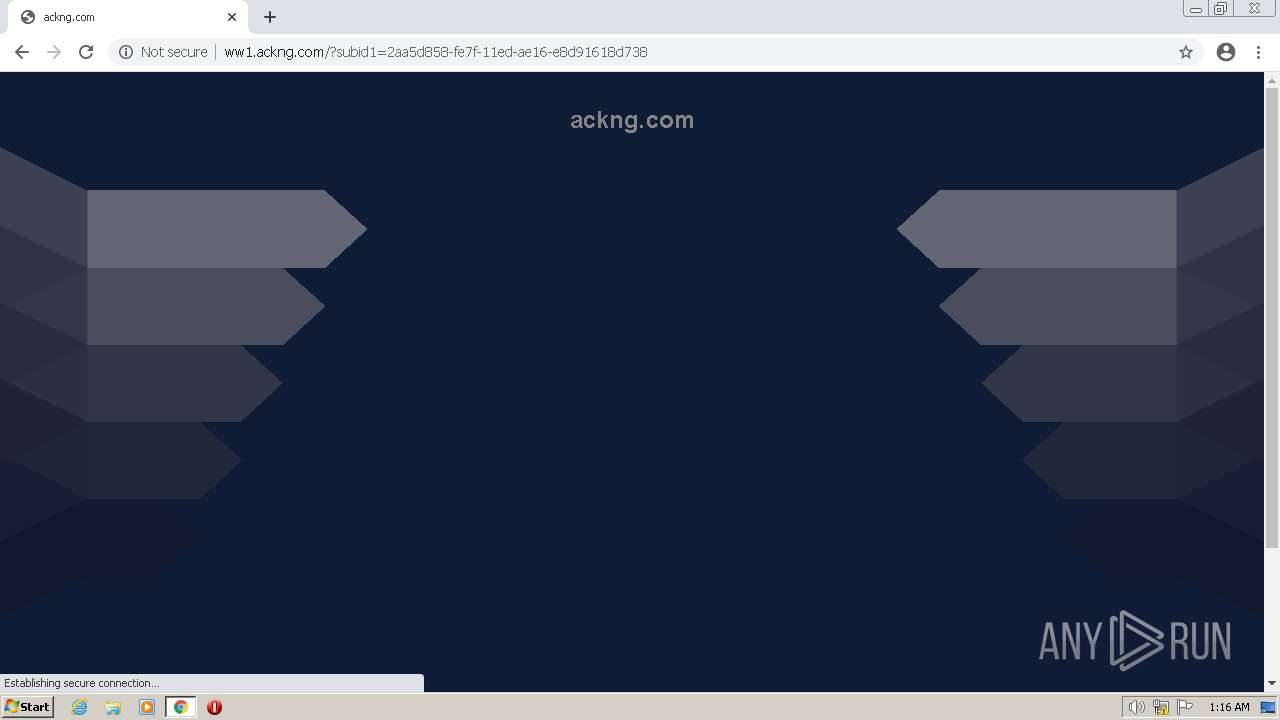This screenshot has height=720, width=1280.
Task: Go forward to the next page
Action: pos(54,52)
